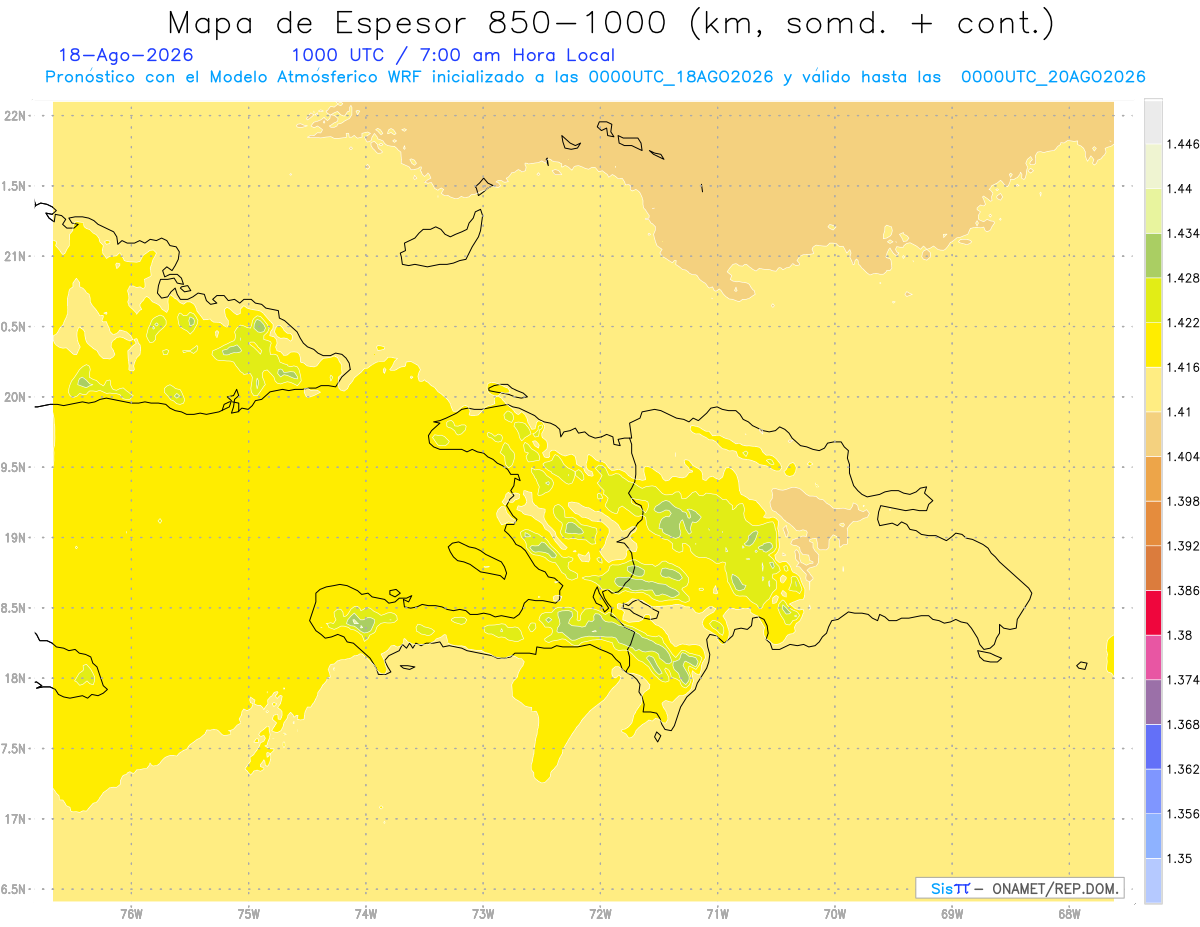Image resolution: width=1200 pixels, height=927 pixels.
Task: Click the colorbar value '1.41'
Action: [1178, 411]
